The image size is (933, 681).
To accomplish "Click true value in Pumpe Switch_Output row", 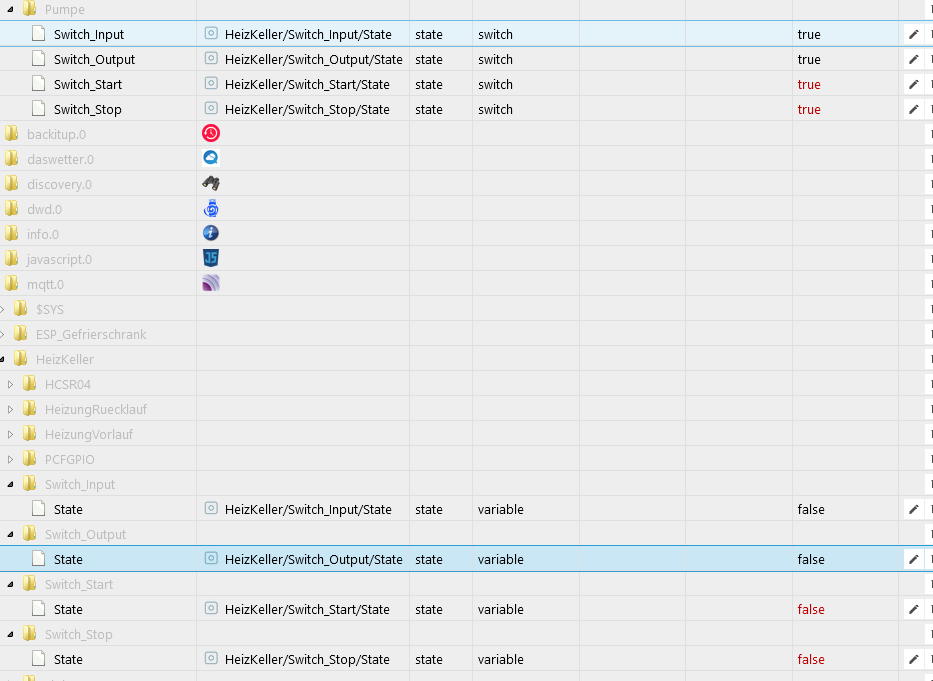I will point(809,60).
